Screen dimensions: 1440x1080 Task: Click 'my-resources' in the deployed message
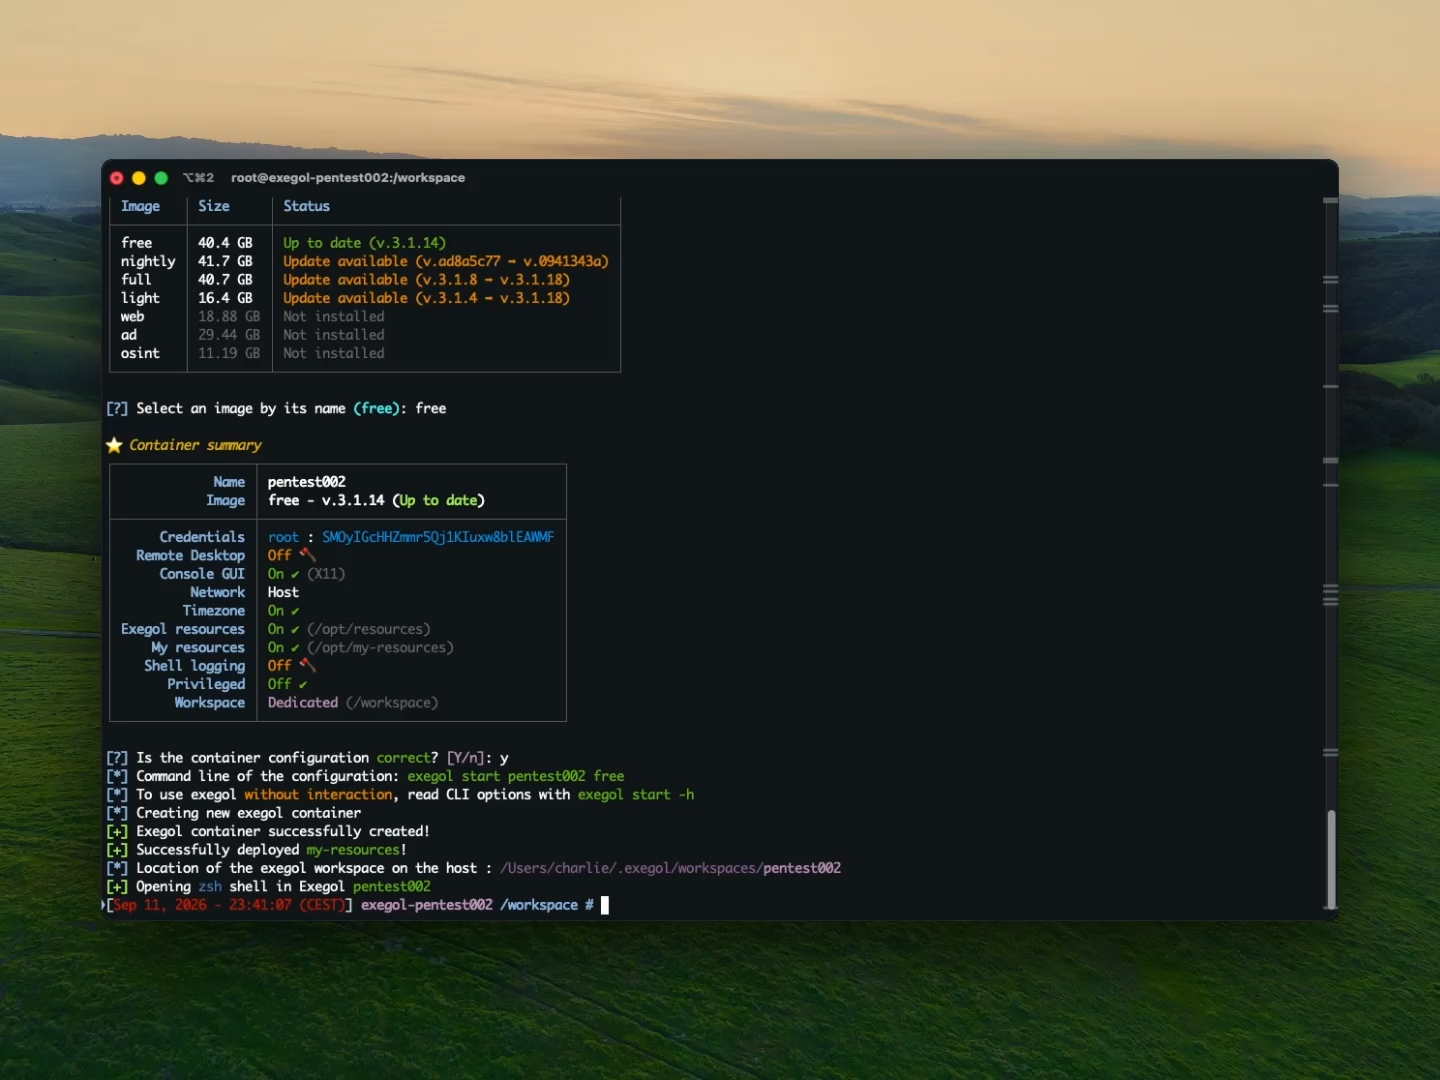(353, 850)
